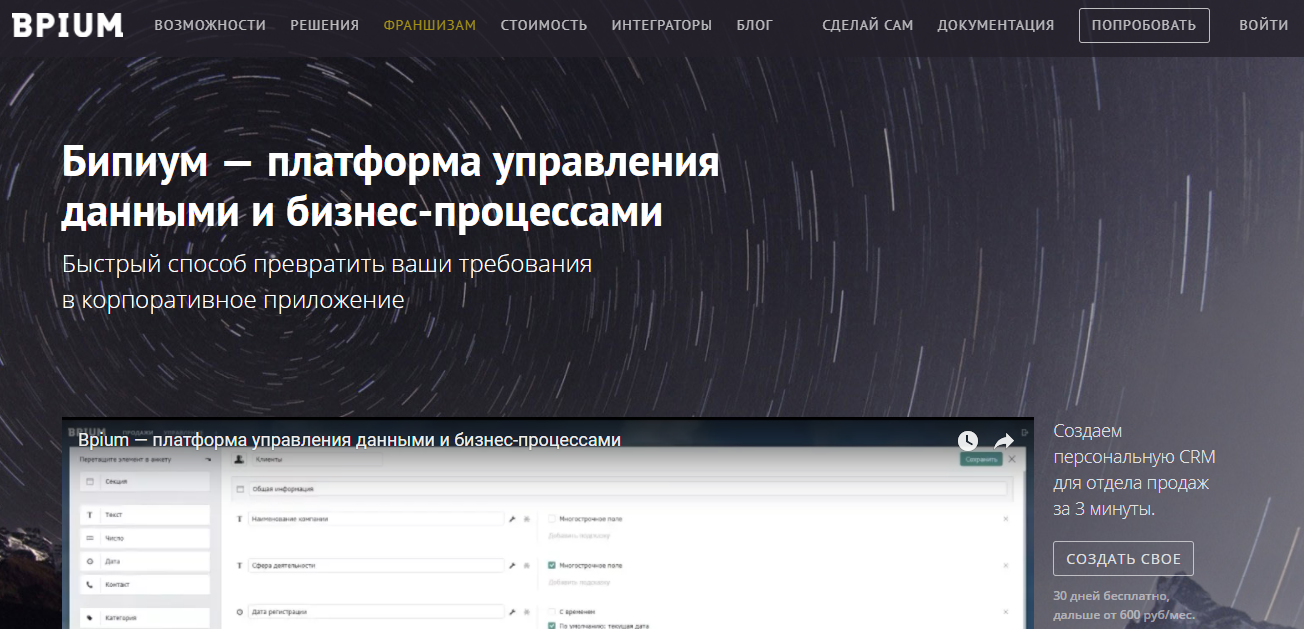The image size is (1304, 629).
Task: Click ВОЙТИ to log in
Action: (1264, 25)
